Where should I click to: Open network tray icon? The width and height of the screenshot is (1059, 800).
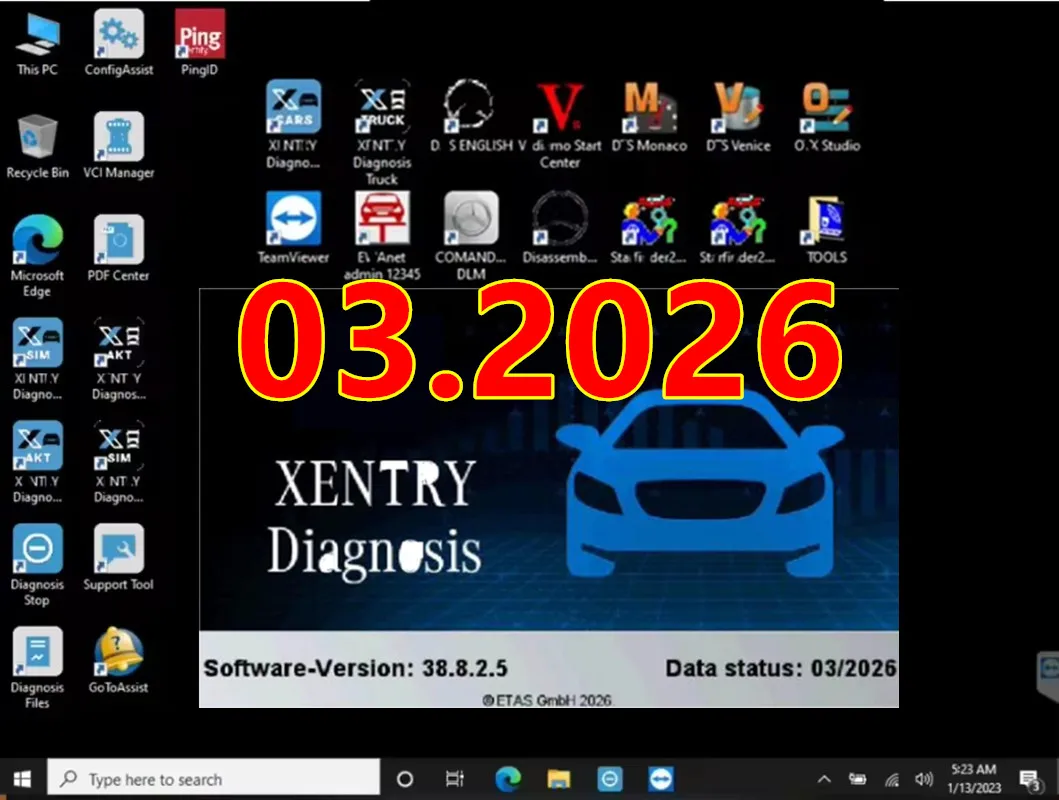click(892, 780)
